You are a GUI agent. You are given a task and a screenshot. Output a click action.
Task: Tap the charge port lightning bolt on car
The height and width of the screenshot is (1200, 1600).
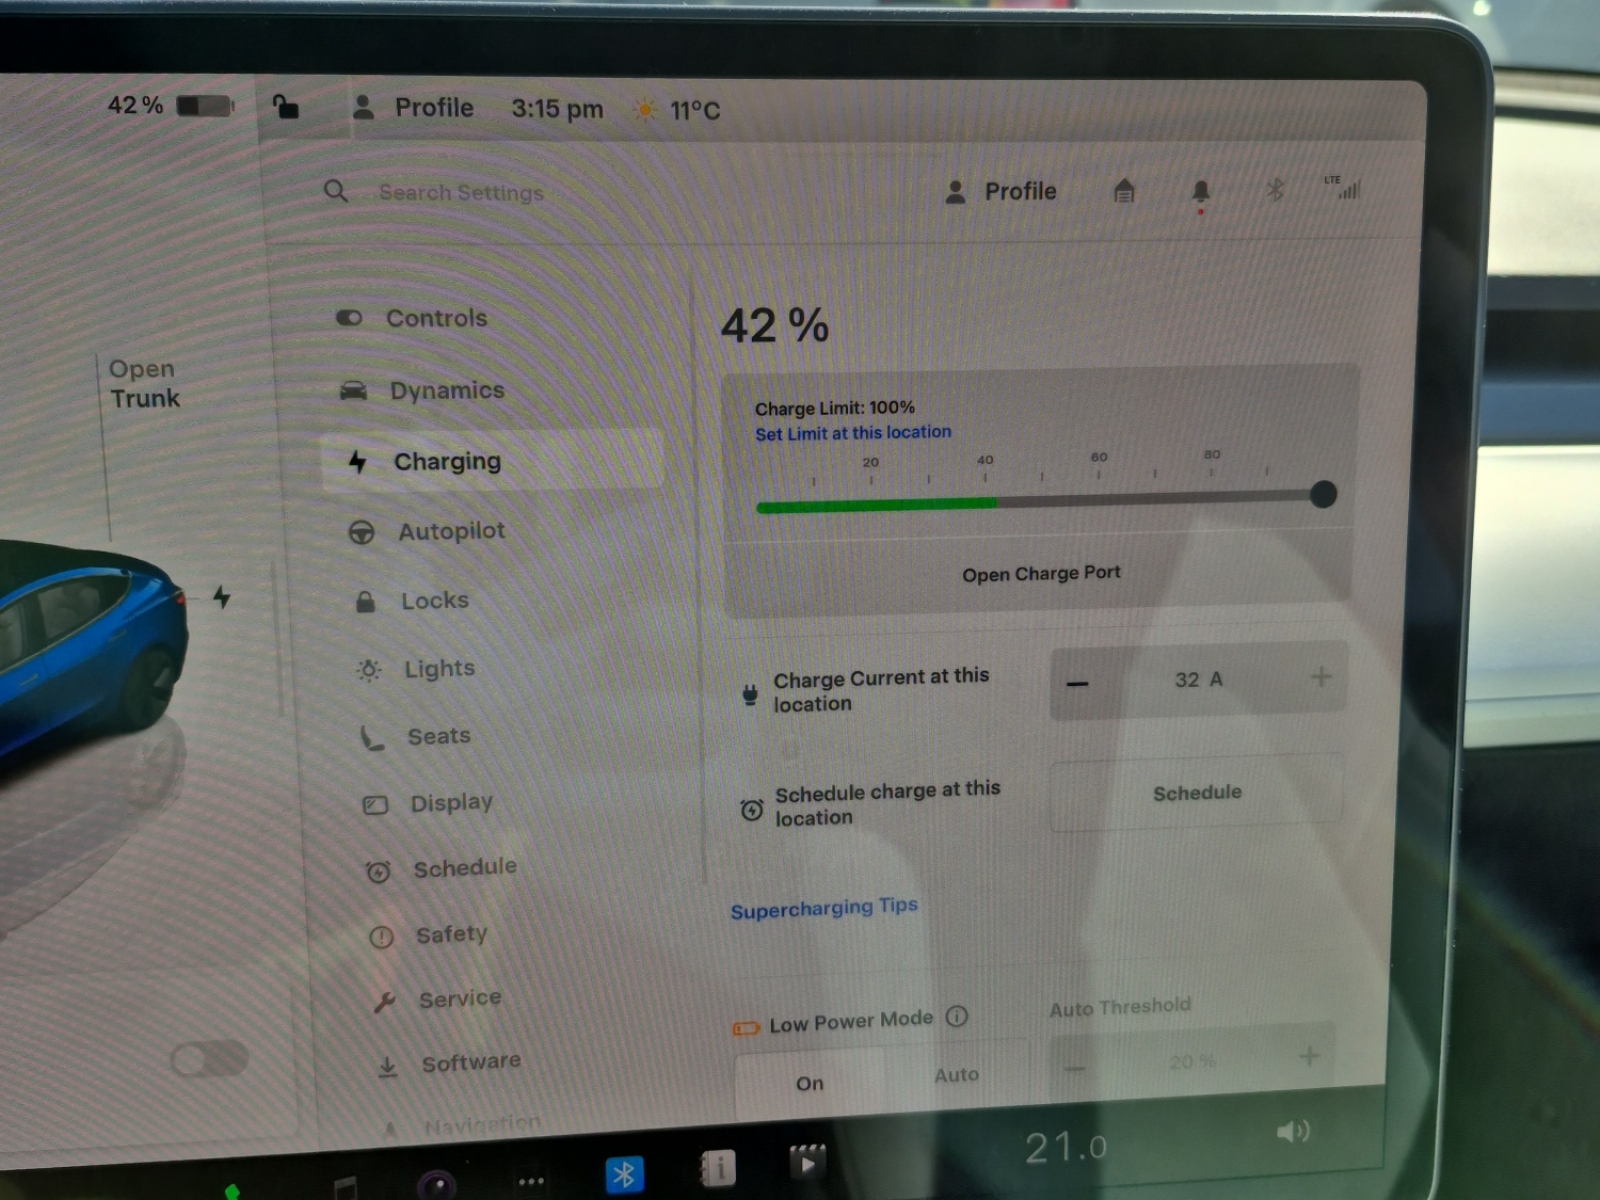coord(222,597)
